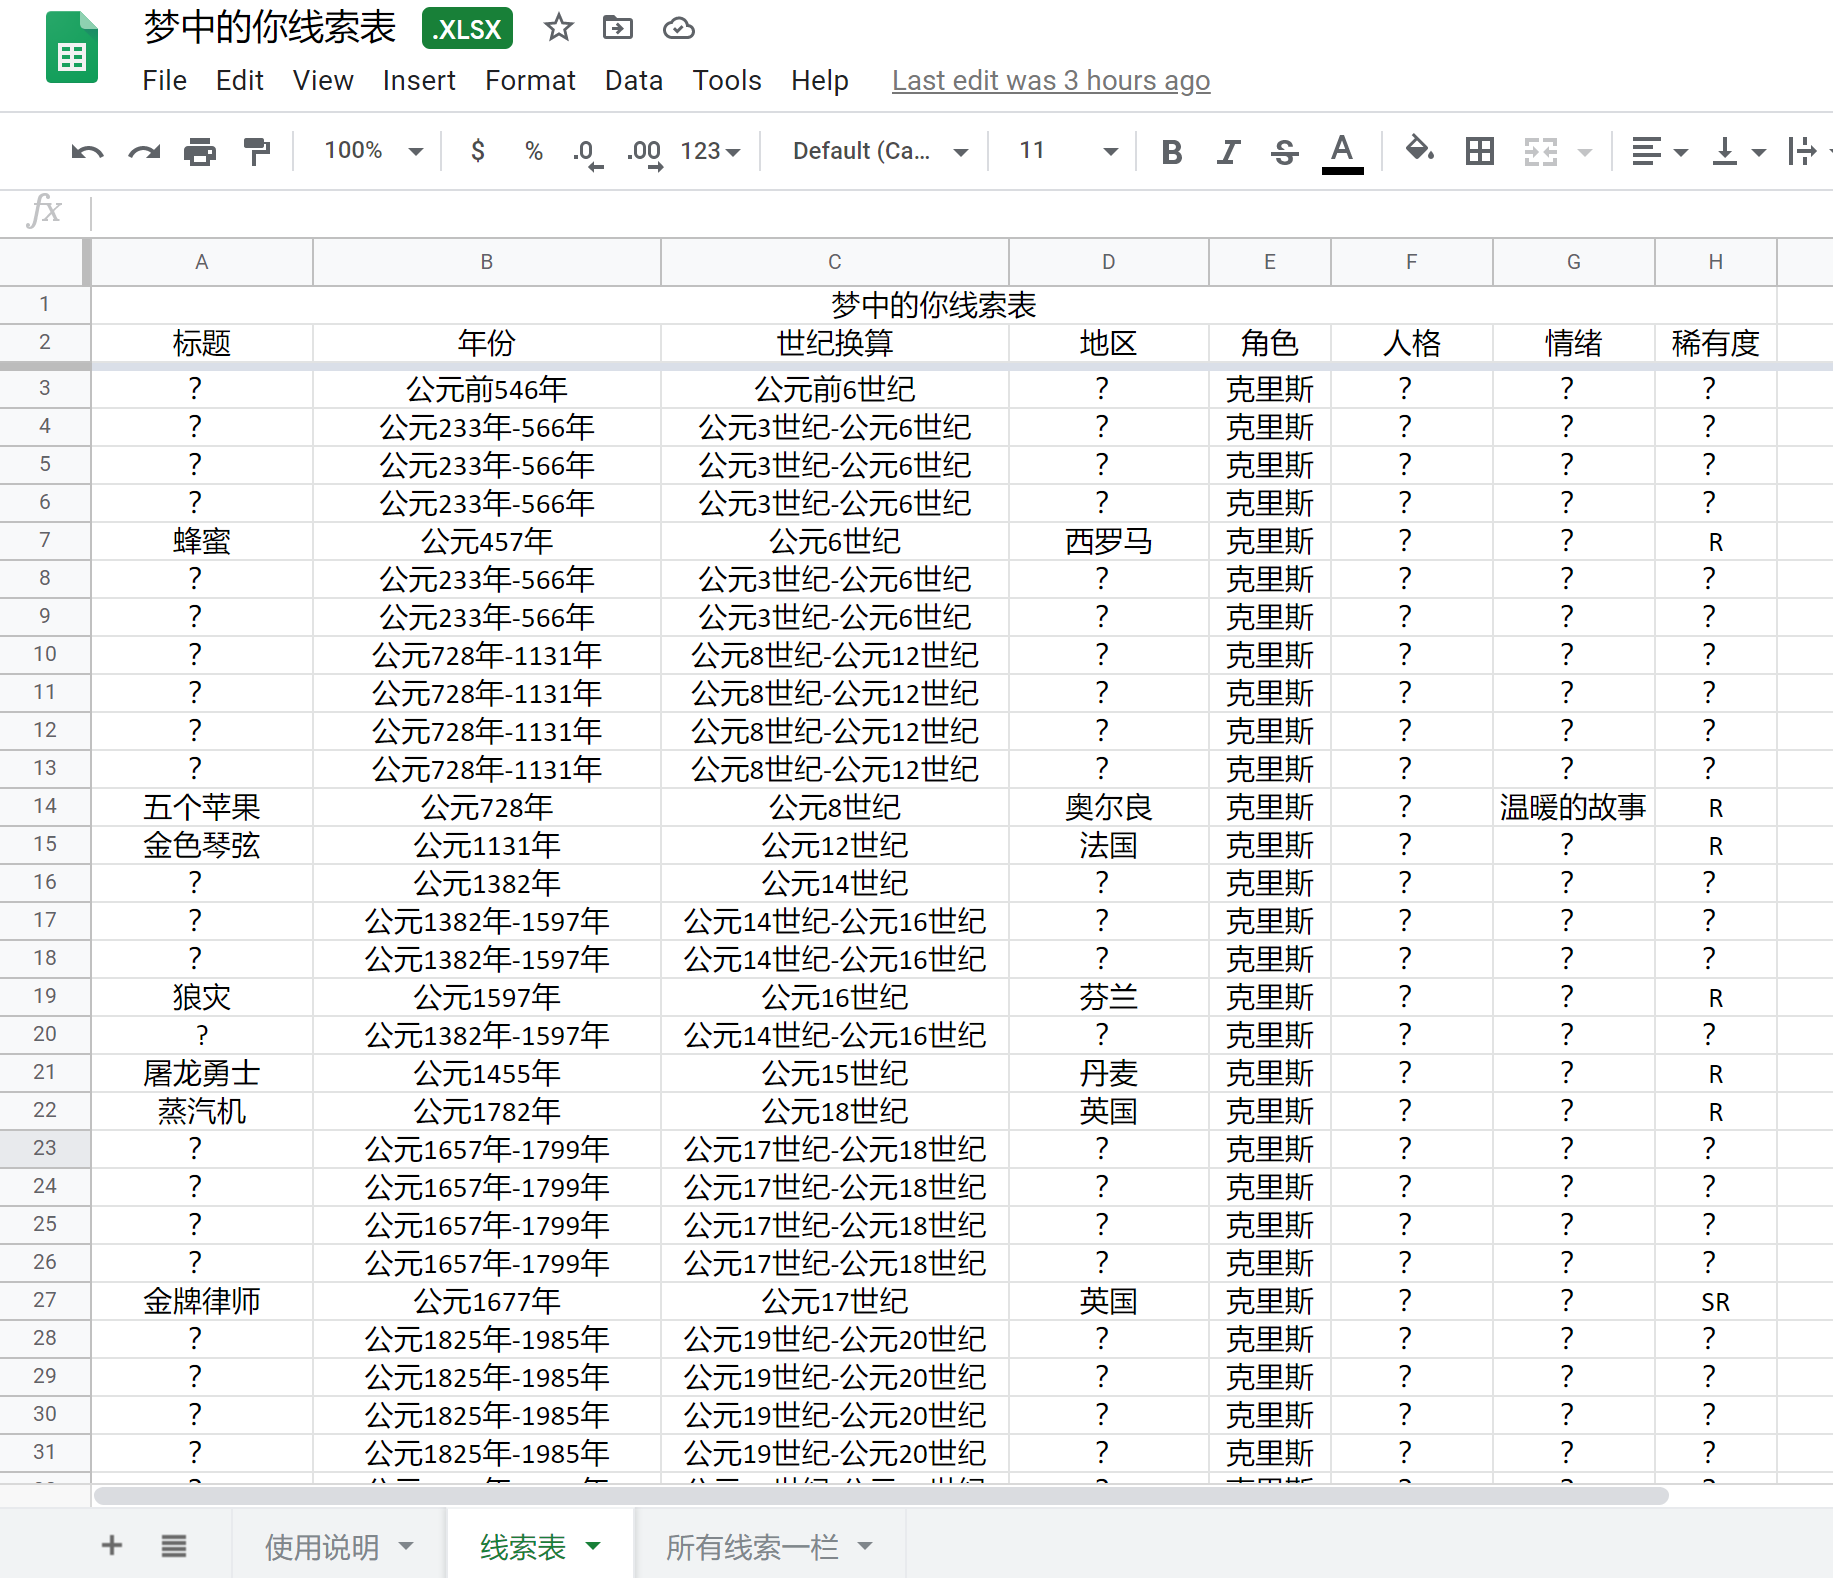The image size is (1833, 1578).
Task: Select the header cell 世纪换算
Action: pyautogui.click(x=835, y=343)
